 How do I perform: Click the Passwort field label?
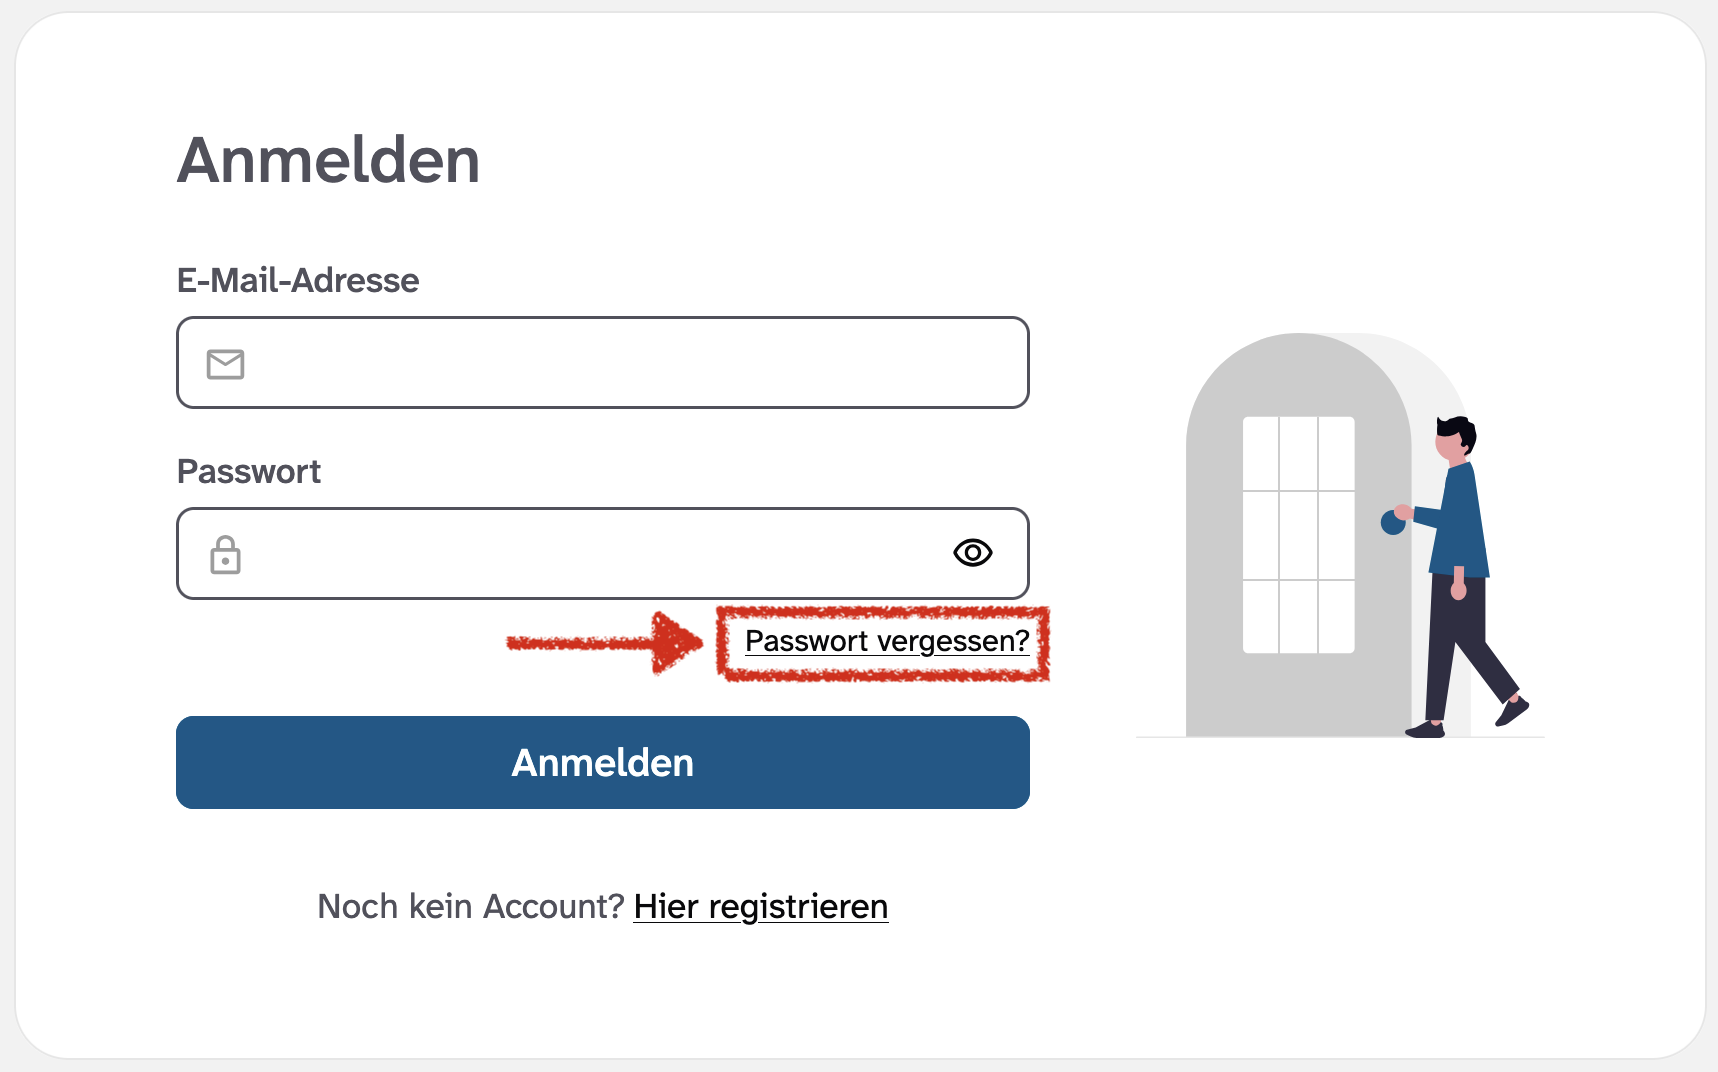[x=249, y=471]
